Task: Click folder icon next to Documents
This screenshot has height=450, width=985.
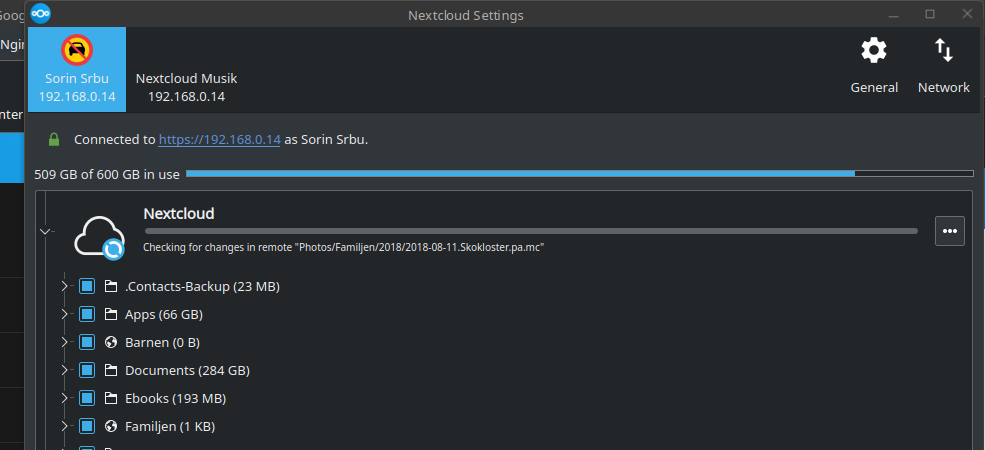Action: 111,371
